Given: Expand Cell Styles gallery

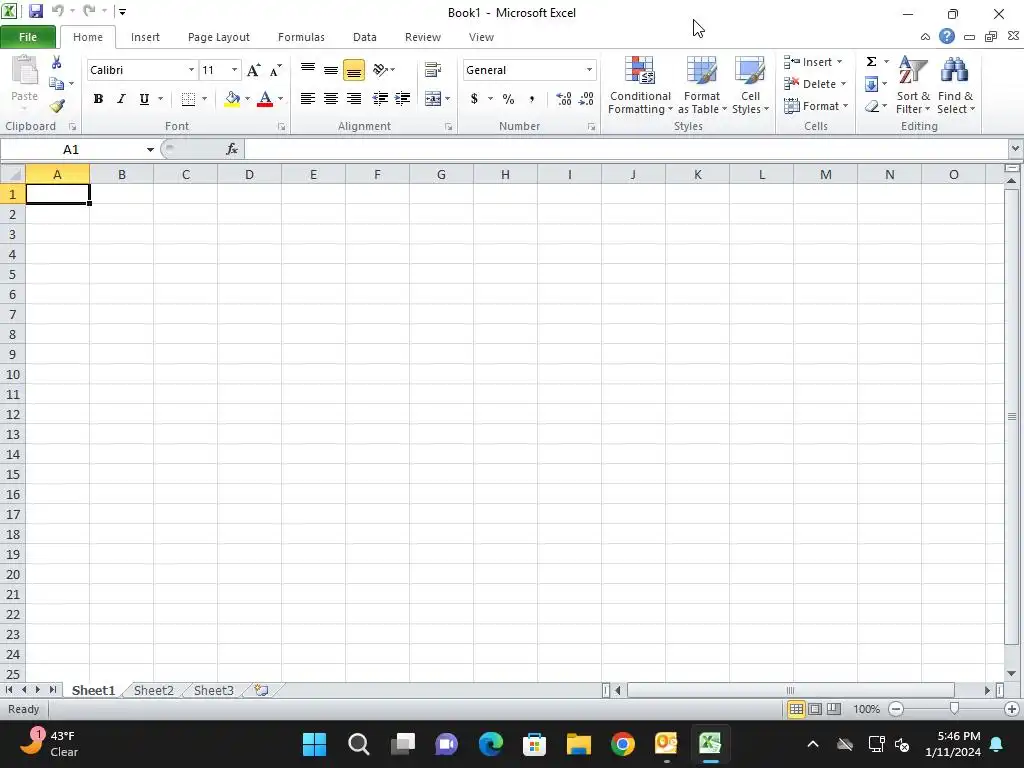Looking at the screenshot, I should click(750, 85).
